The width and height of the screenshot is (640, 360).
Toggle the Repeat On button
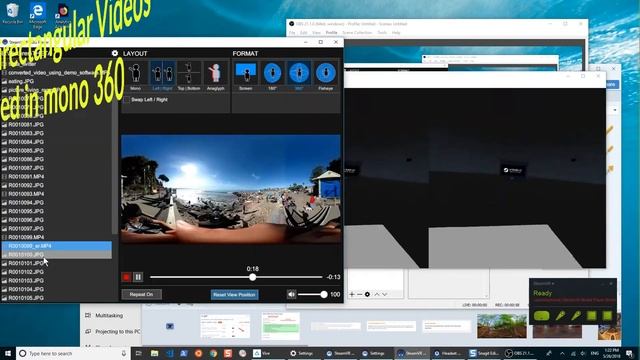pyautogui.click(x=141, y=294)
